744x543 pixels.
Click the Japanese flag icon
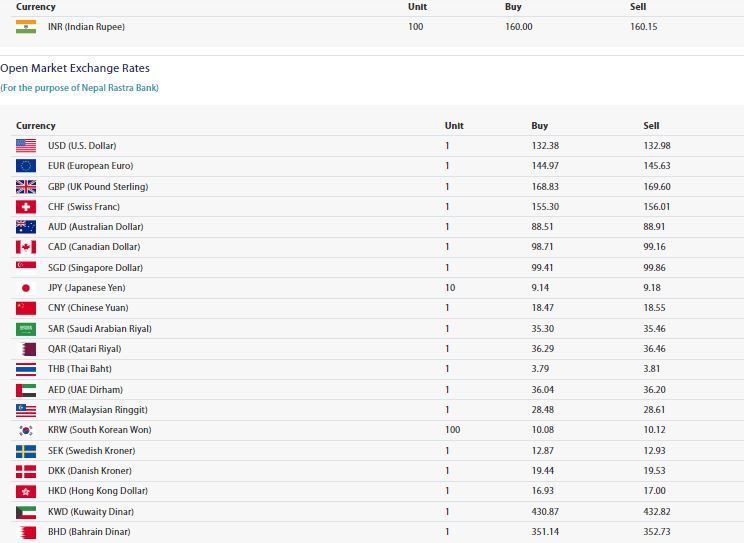click(26, 288)
